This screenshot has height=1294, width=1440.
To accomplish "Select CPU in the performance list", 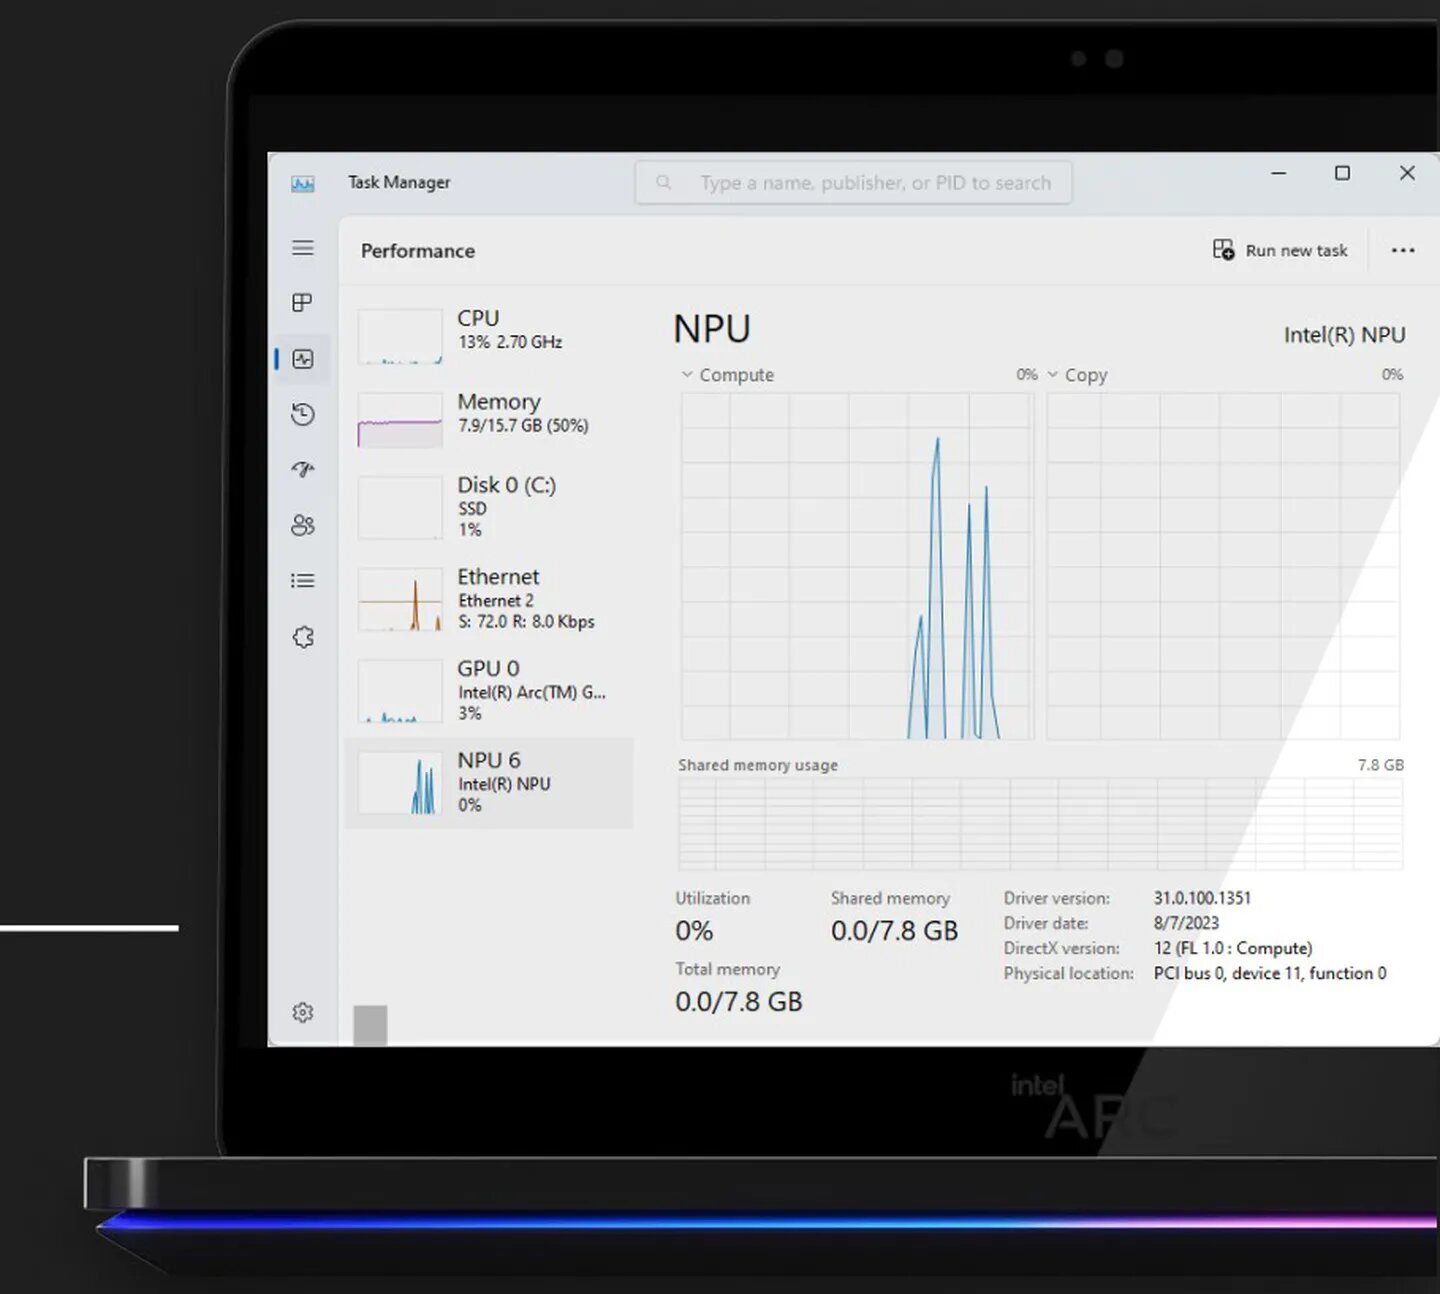I will (489, 335).
